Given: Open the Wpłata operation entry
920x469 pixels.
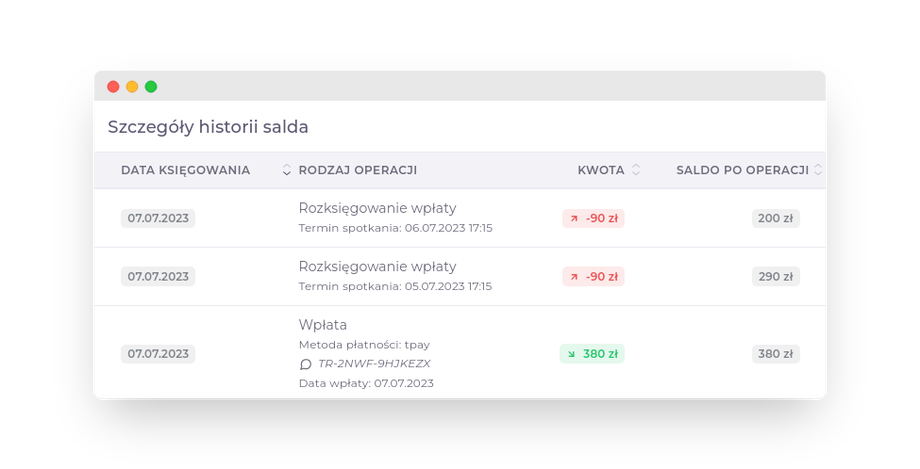Looking at the screenshot, I should point(323,325).
